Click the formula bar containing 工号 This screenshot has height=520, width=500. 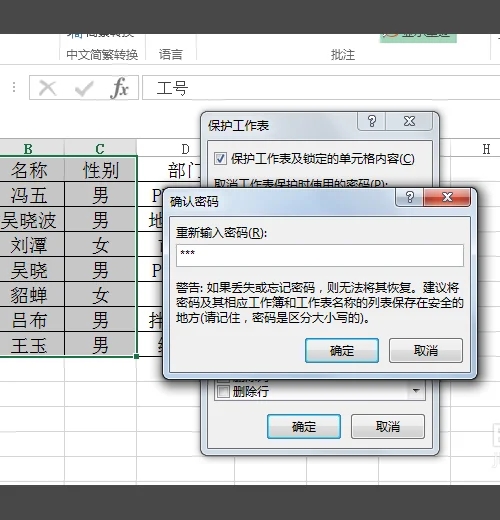point(321,88)
